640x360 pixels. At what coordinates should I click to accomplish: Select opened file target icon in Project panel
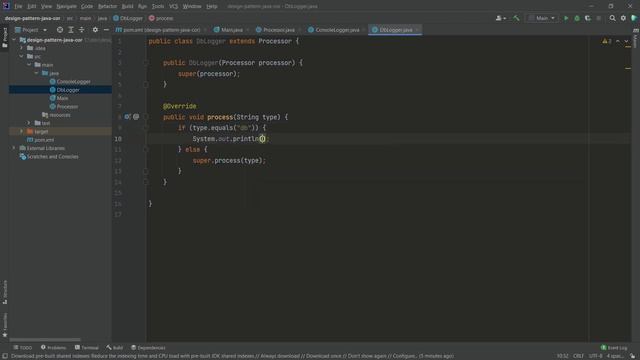(60, 30)
